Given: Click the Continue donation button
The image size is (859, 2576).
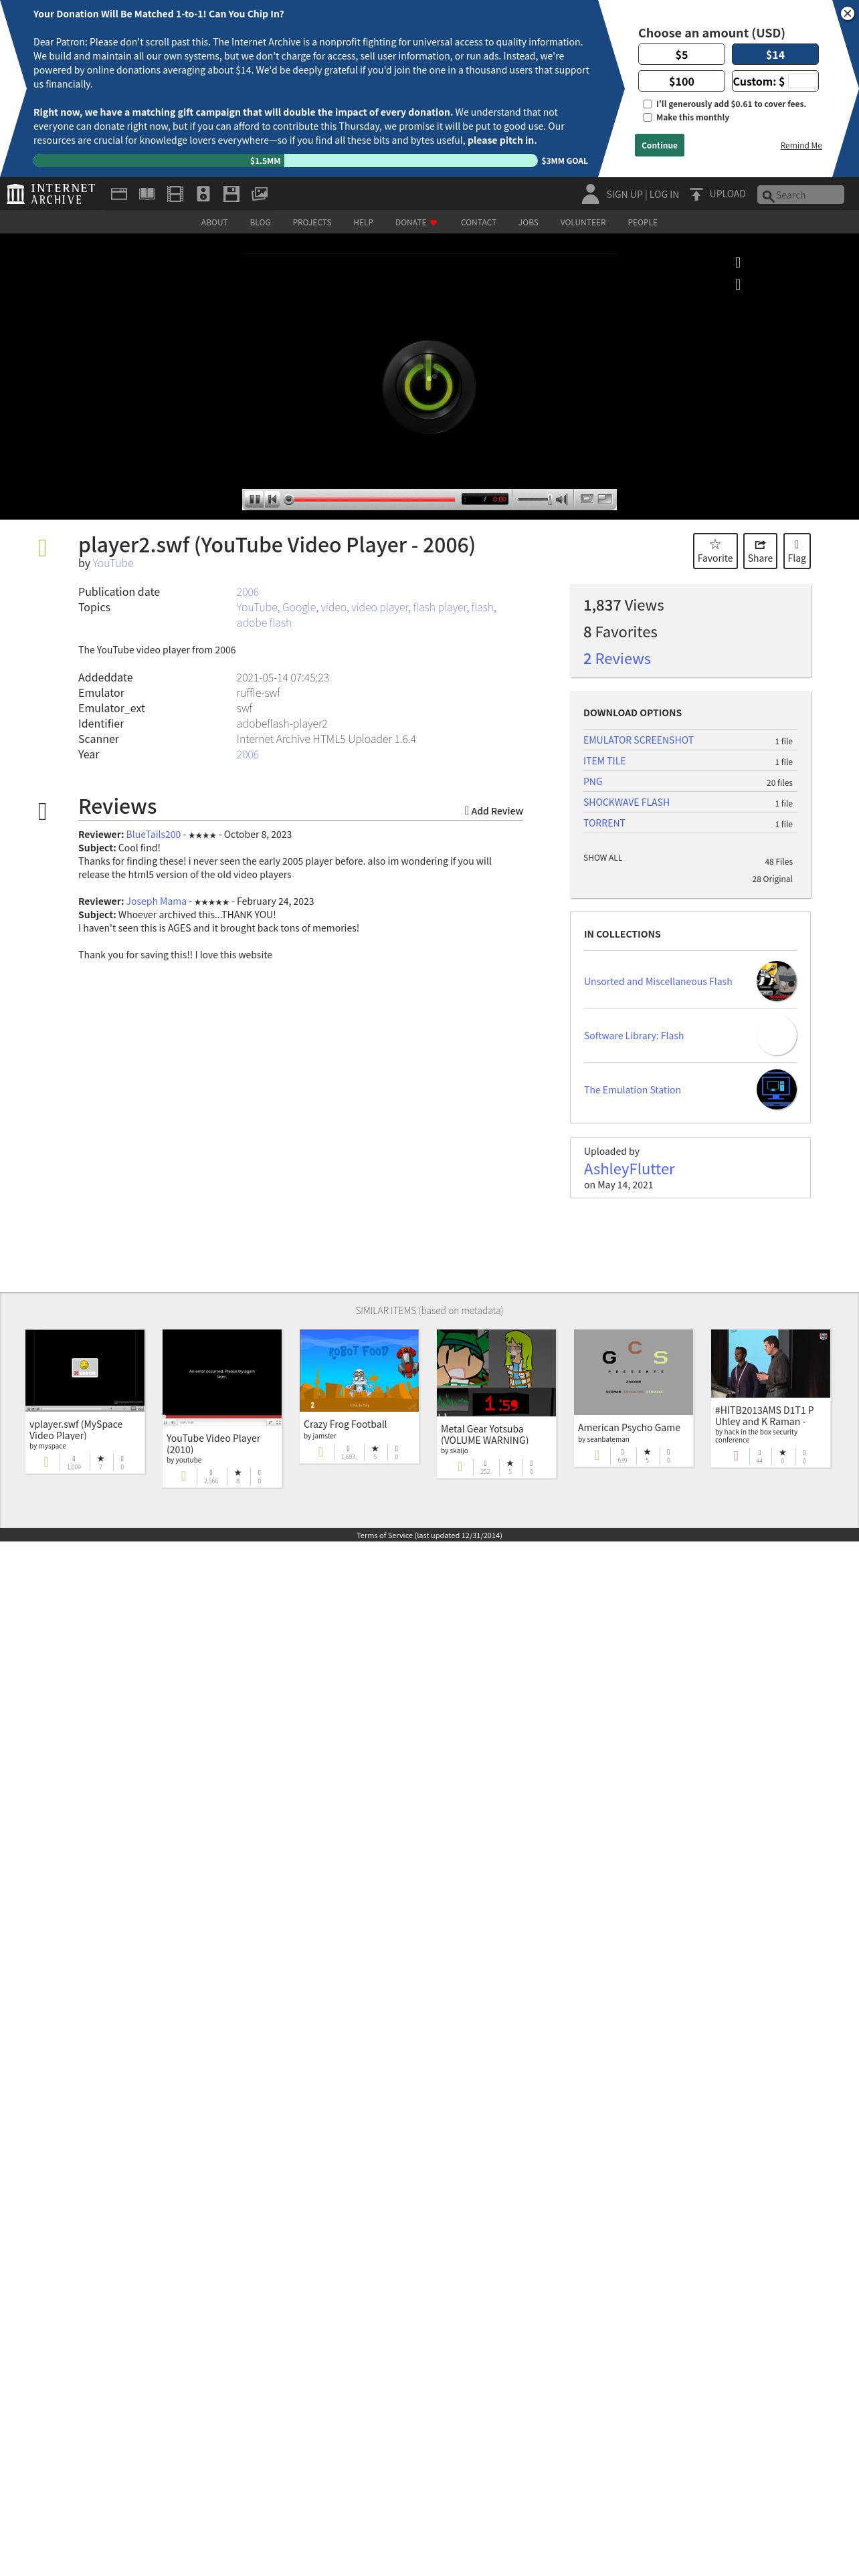Looking at the screenshot, I should click(659, 145).
